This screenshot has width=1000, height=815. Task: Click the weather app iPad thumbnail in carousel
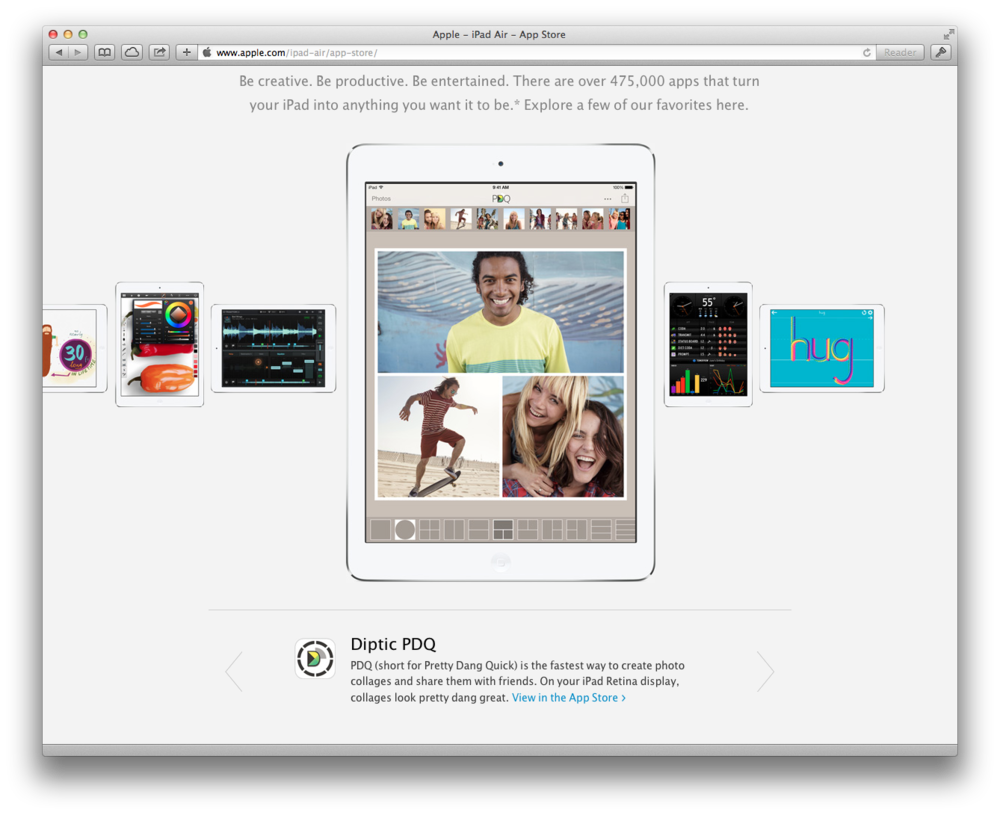pyautogui.click(x=707, y=344)
